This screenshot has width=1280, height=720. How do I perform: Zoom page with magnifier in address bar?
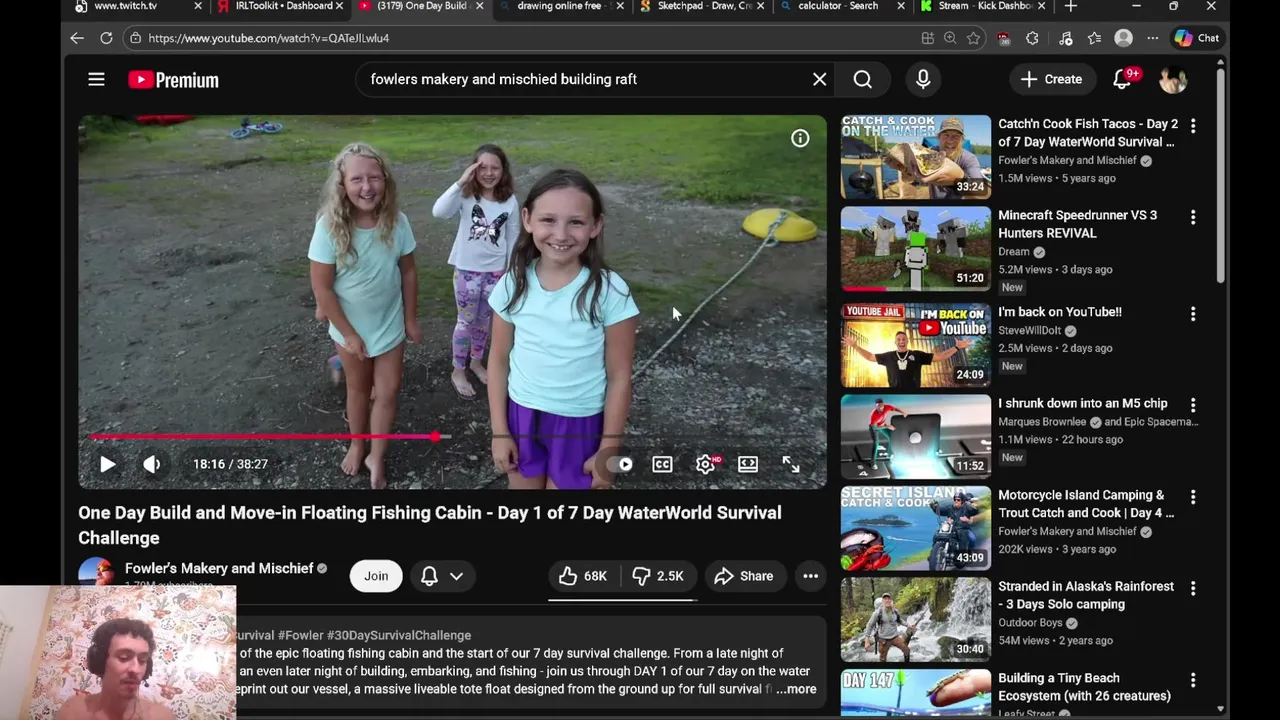(950, 38)
